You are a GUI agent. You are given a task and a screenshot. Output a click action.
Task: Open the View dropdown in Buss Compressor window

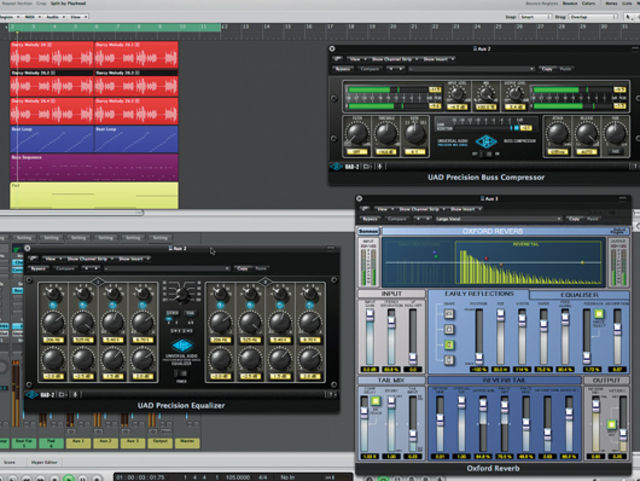(358, 59)
